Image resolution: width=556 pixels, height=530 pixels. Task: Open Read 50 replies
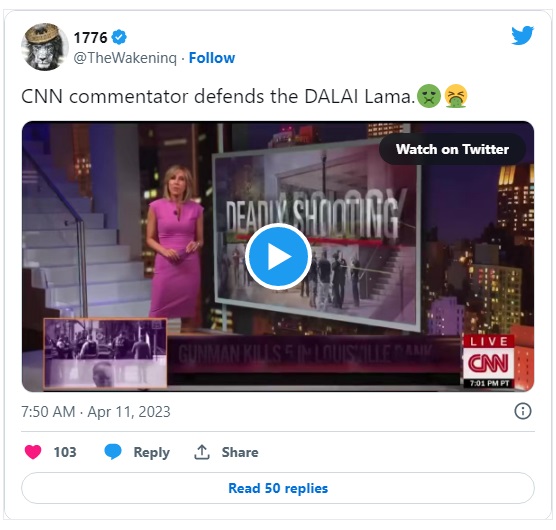(278, 488)
